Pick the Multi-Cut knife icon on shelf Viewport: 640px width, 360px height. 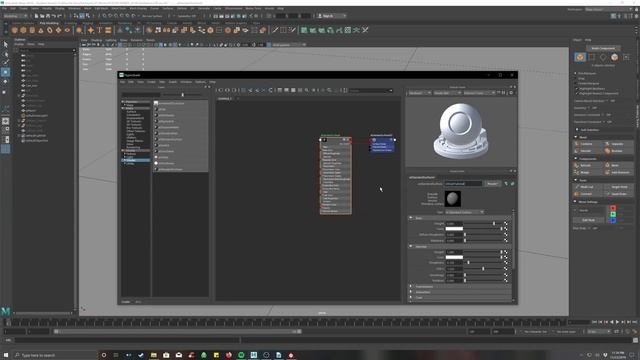(275, 30)
